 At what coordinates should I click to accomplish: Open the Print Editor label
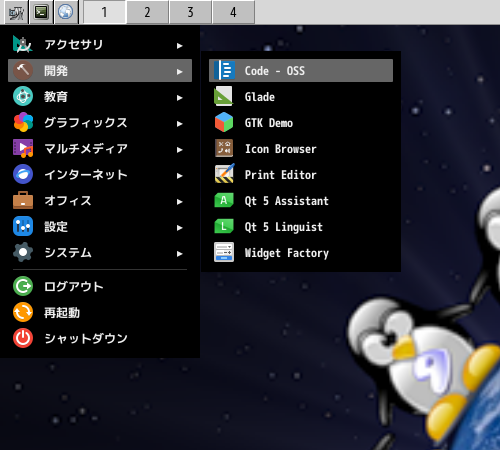(x=281, y=175)
